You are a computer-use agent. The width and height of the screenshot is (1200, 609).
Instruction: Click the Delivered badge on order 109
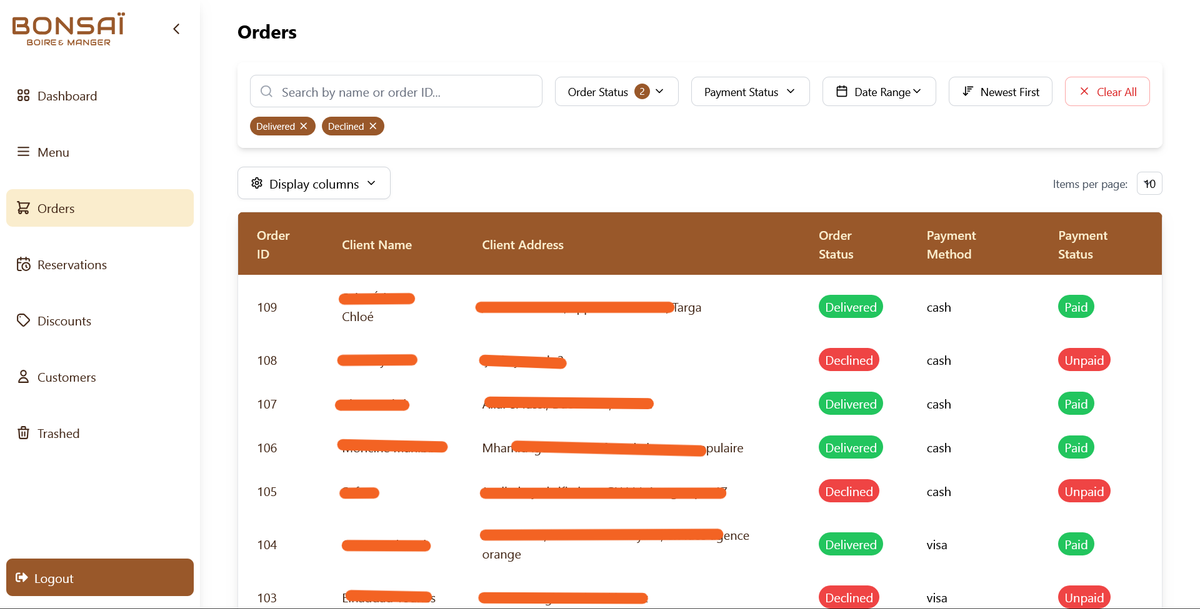tap(851, 307)
